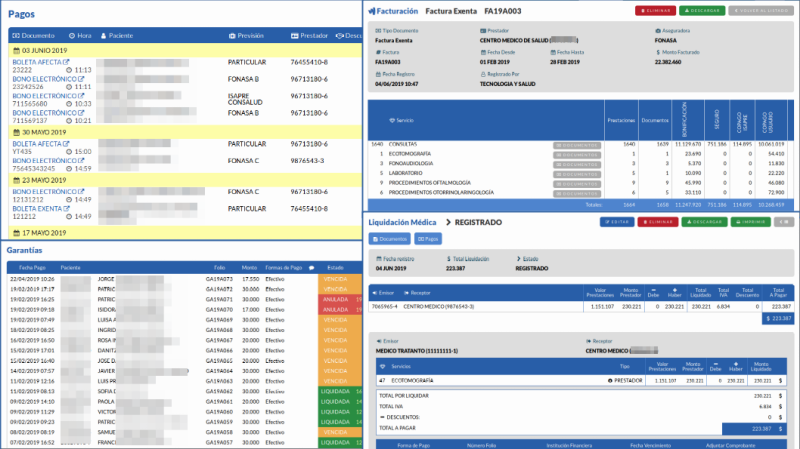Click the chevron before REGISTRADO heading

pyautogui.click(x=448, y=222)
